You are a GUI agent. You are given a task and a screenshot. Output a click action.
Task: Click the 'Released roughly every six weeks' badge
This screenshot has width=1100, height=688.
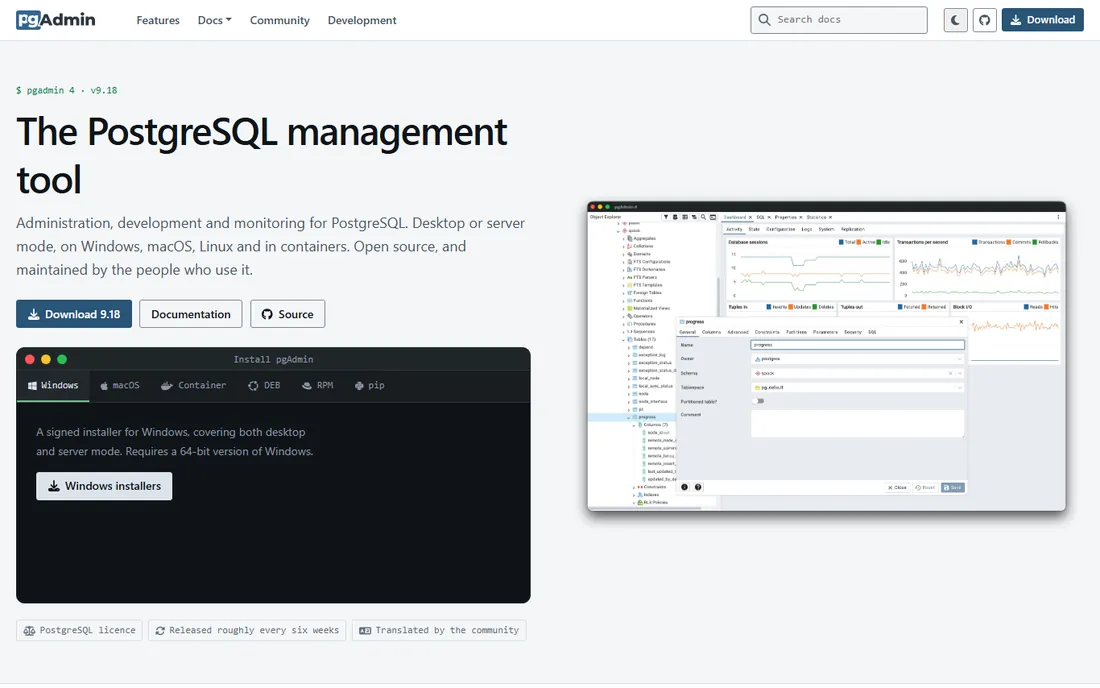point(247,630)
